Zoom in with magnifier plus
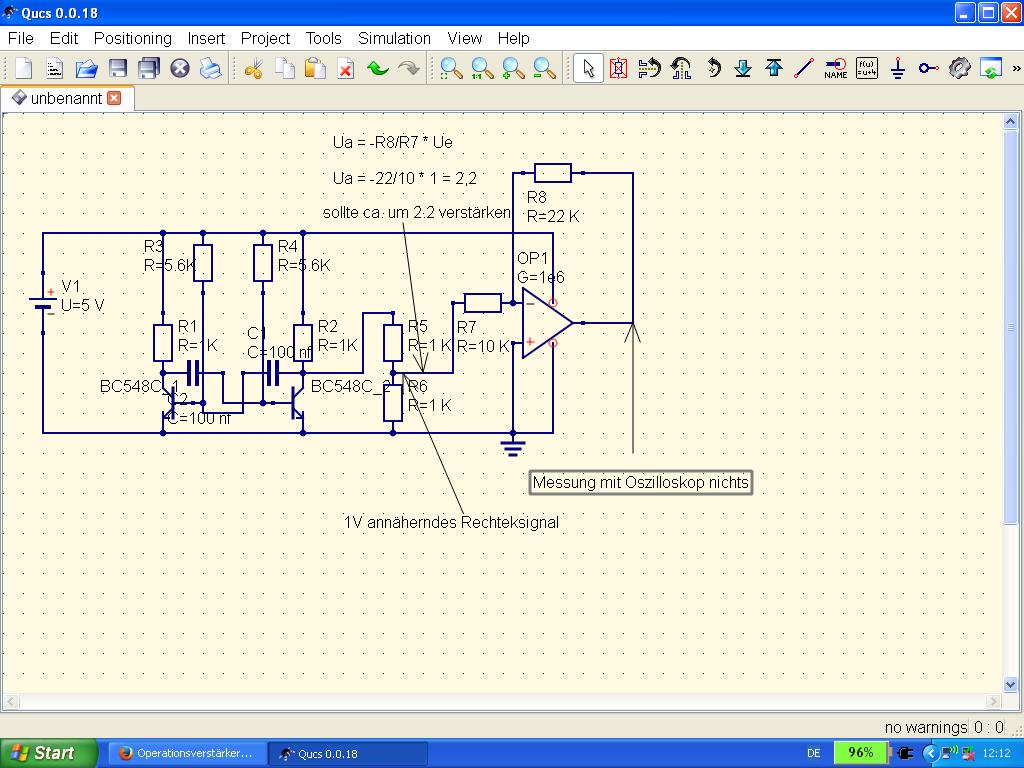This screenshot has height=768, width=1024. (513, 68)
